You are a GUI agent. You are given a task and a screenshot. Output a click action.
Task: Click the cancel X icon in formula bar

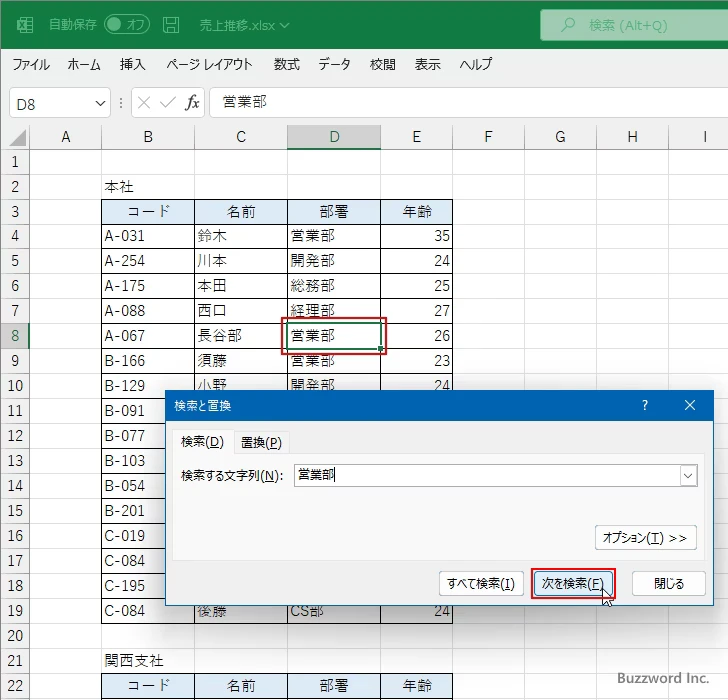144,102
